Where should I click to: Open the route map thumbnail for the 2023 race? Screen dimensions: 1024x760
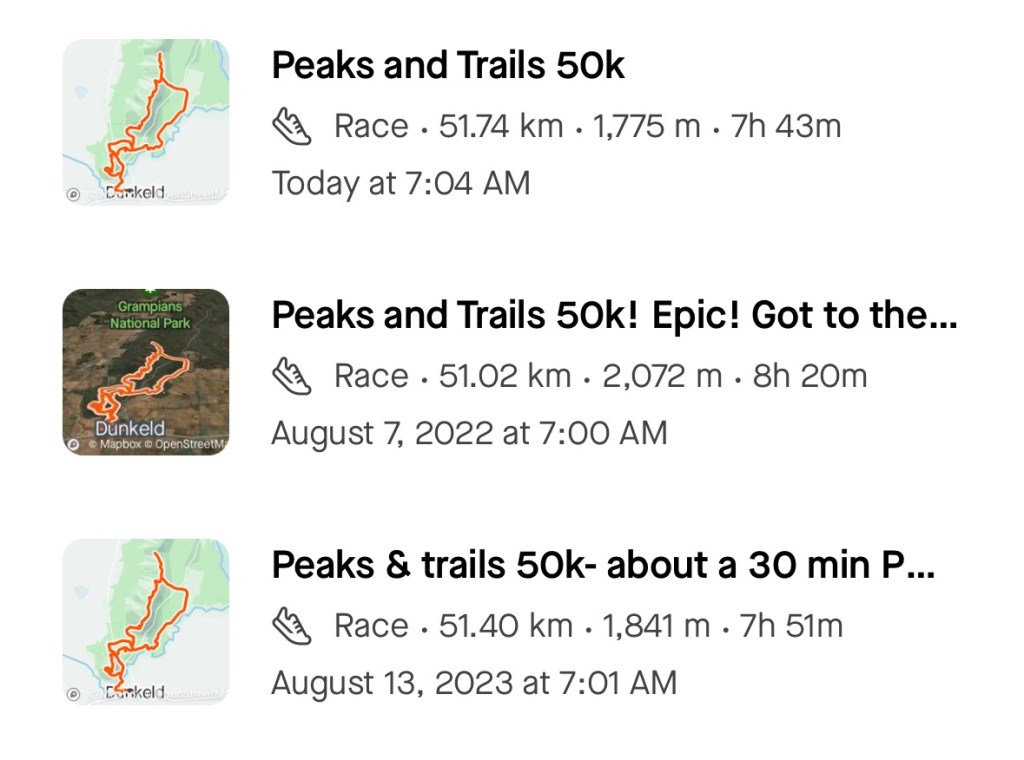click(146, 621)
